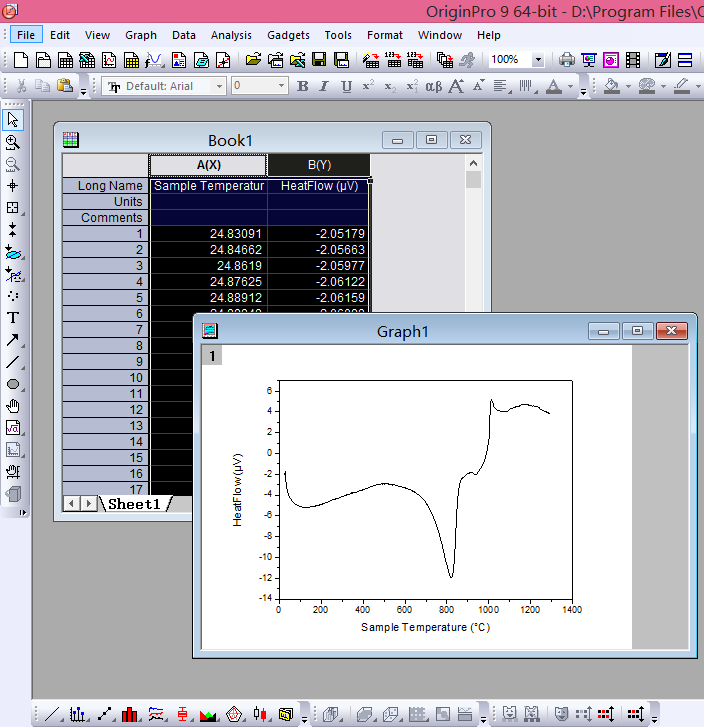Select the Line drawing tool
This screenshot has width=704, height=727.
13,362
